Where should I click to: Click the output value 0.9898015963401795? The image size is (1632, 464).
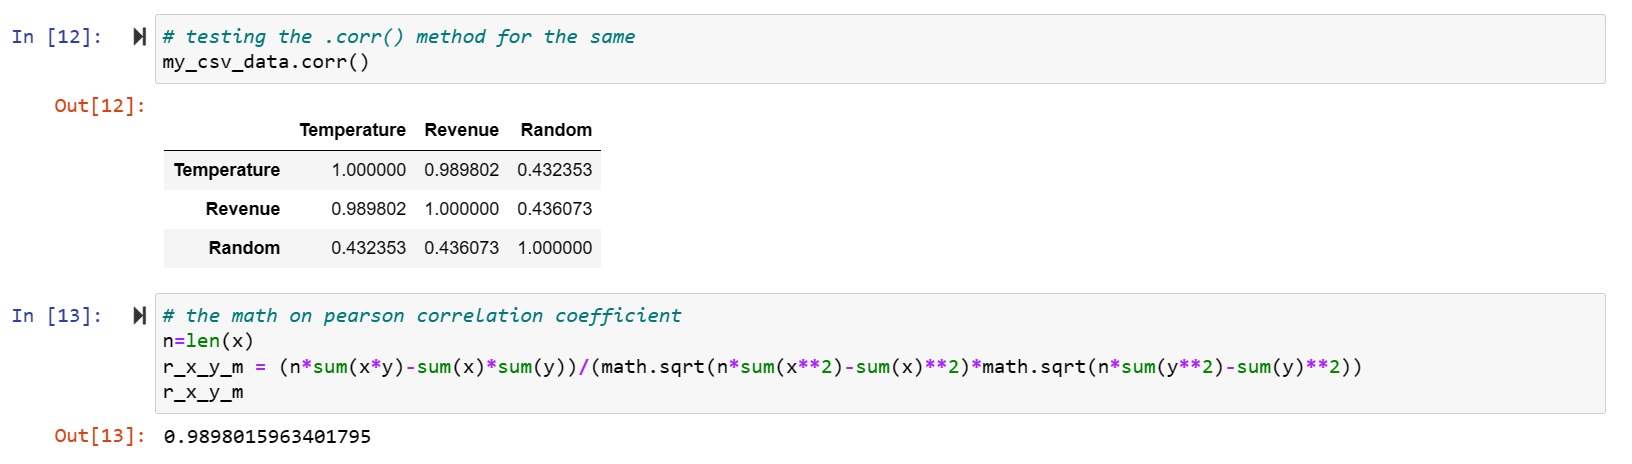coord(267,436)
